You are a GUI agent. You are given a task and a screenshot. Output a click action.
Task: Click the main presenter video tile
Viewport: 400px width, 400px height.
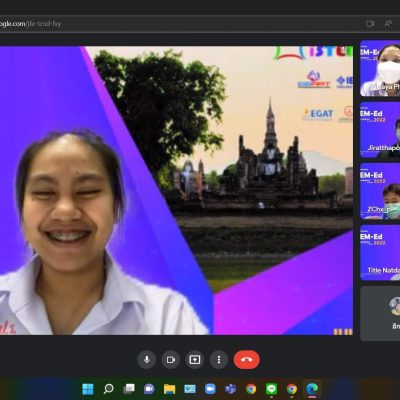click(176, 190)
